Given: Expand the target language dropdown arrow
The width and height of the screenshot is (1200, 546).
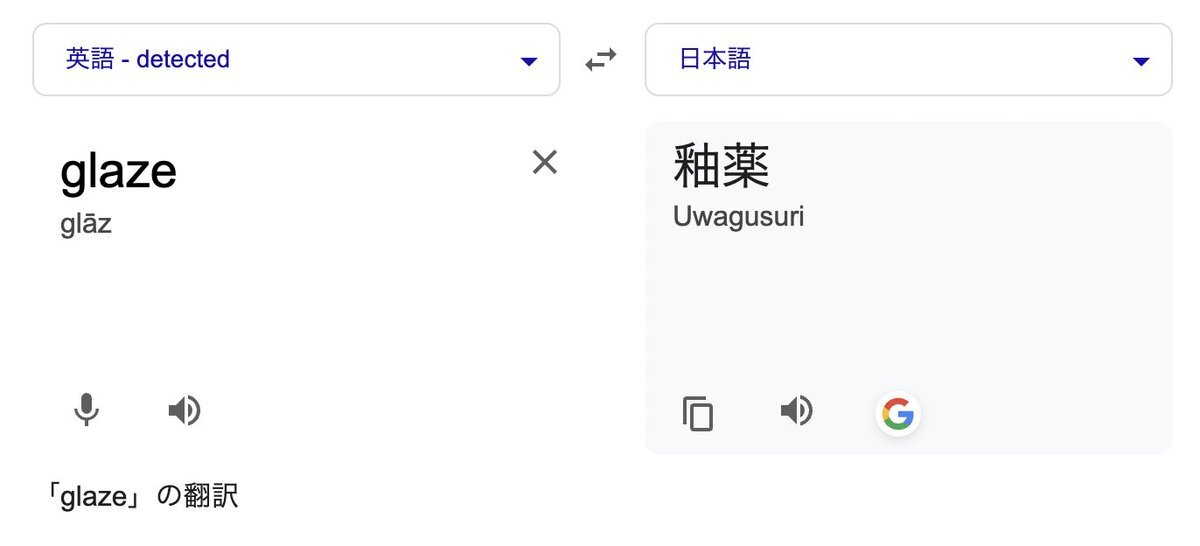Looking at the screenshot, I should [1141, 62].
